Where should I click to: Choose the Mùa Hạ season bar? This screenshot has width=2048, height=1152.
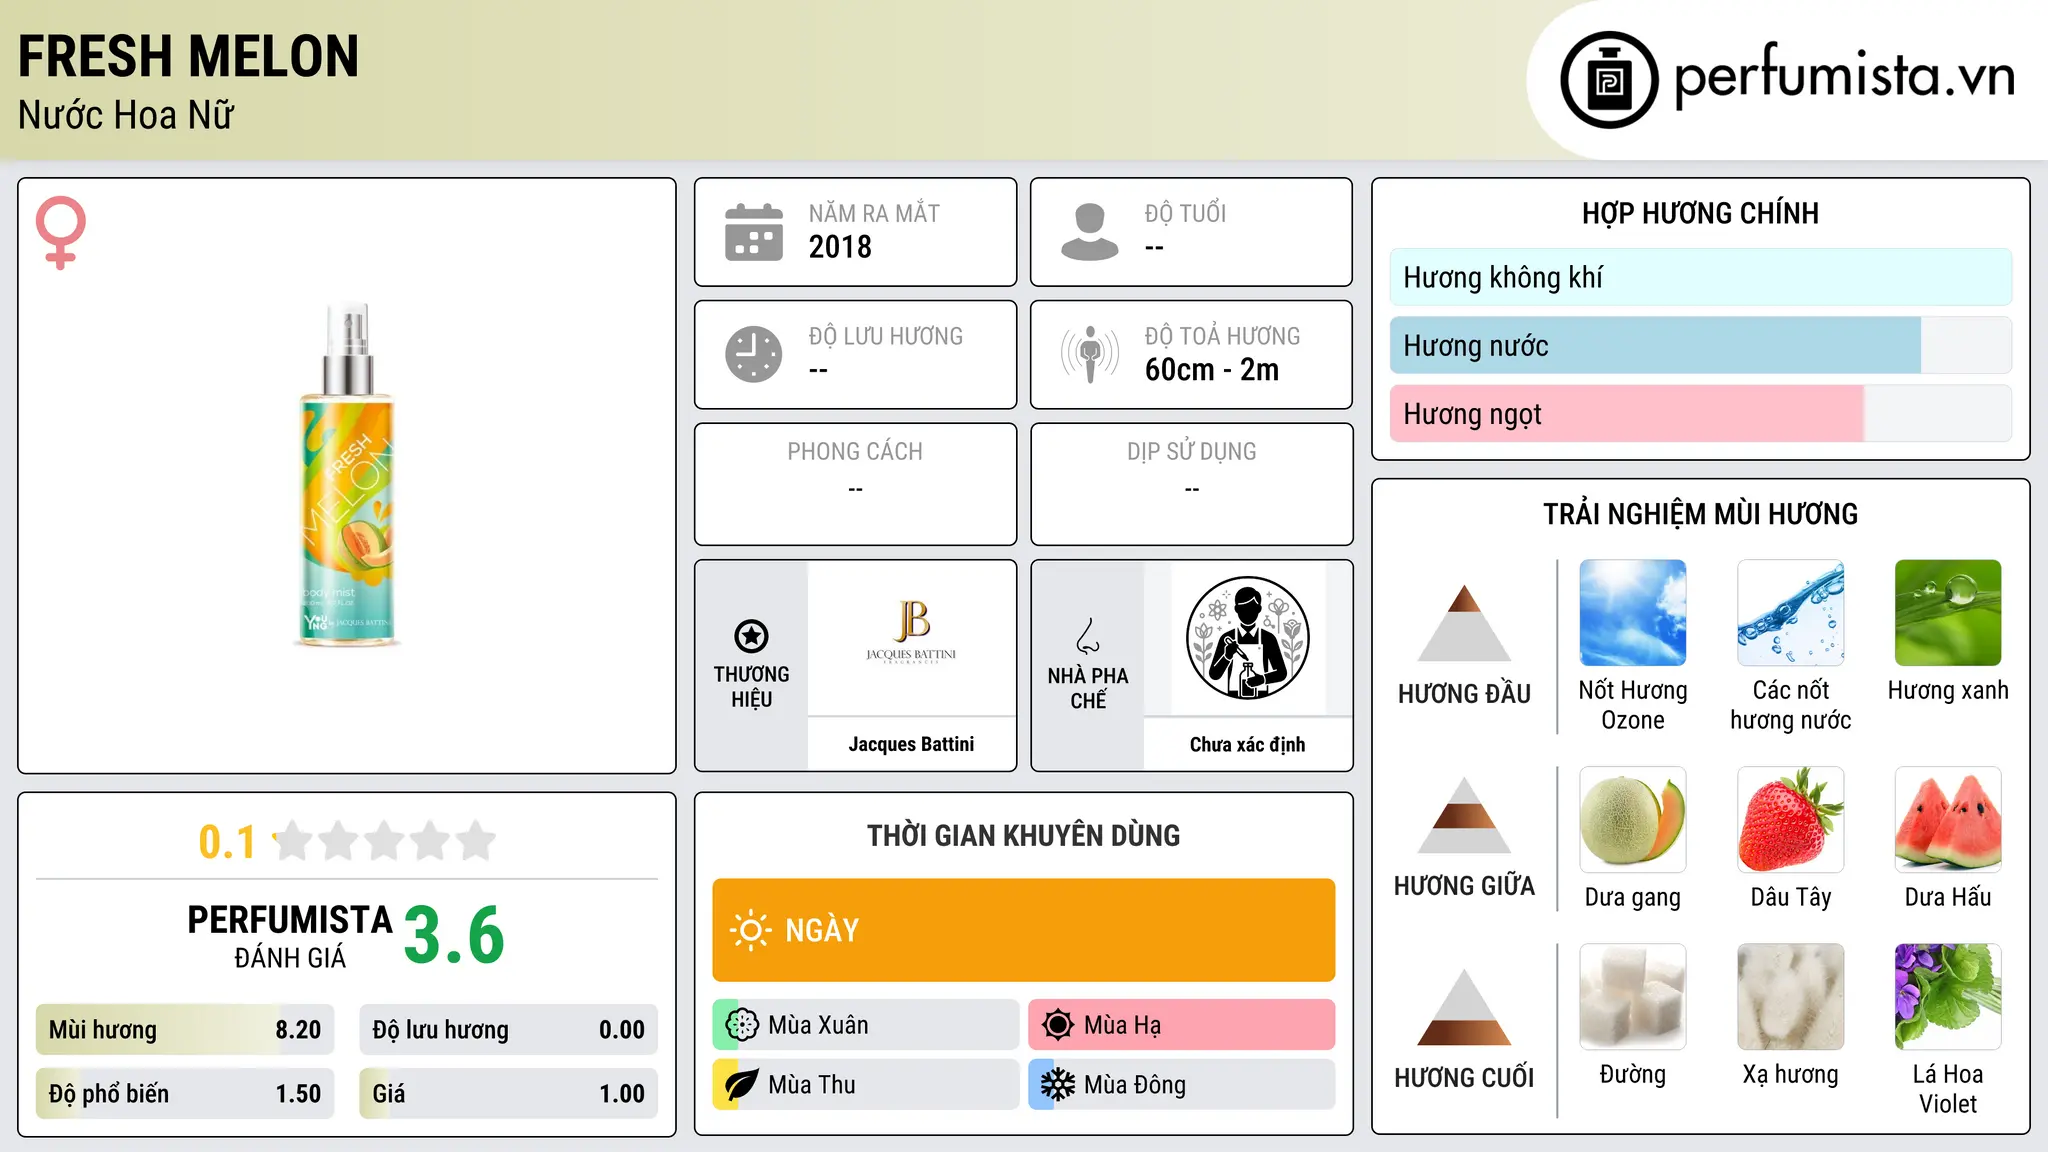pos(1182,1025)
